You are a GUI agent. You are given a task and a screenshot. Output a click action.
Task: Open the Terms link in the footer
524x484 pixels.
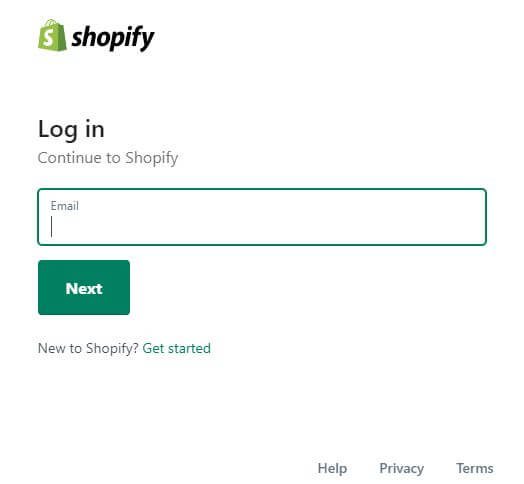pyautogui.click(x=475, y=468)
